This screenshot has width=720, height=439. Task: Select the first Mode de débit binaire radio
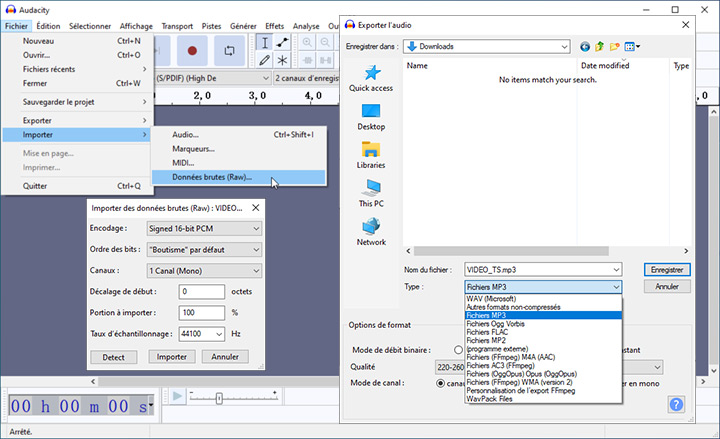click(459, 350)
